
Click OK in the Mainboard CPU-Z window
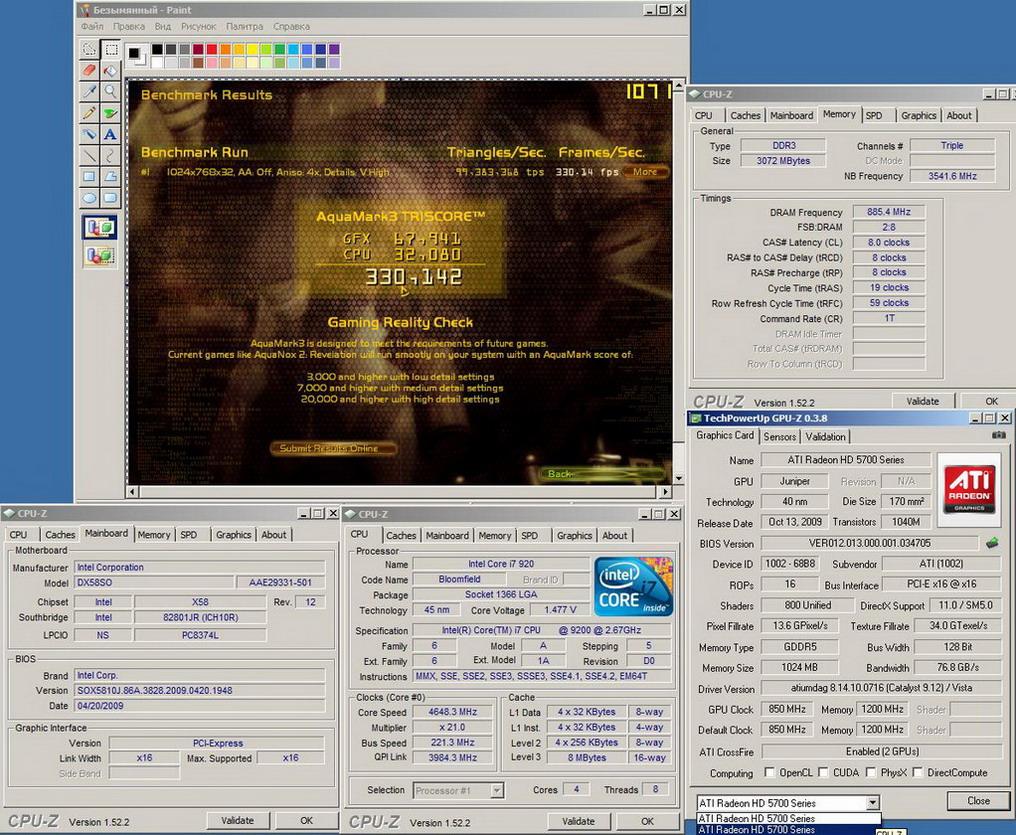click(x=306, y=820)
